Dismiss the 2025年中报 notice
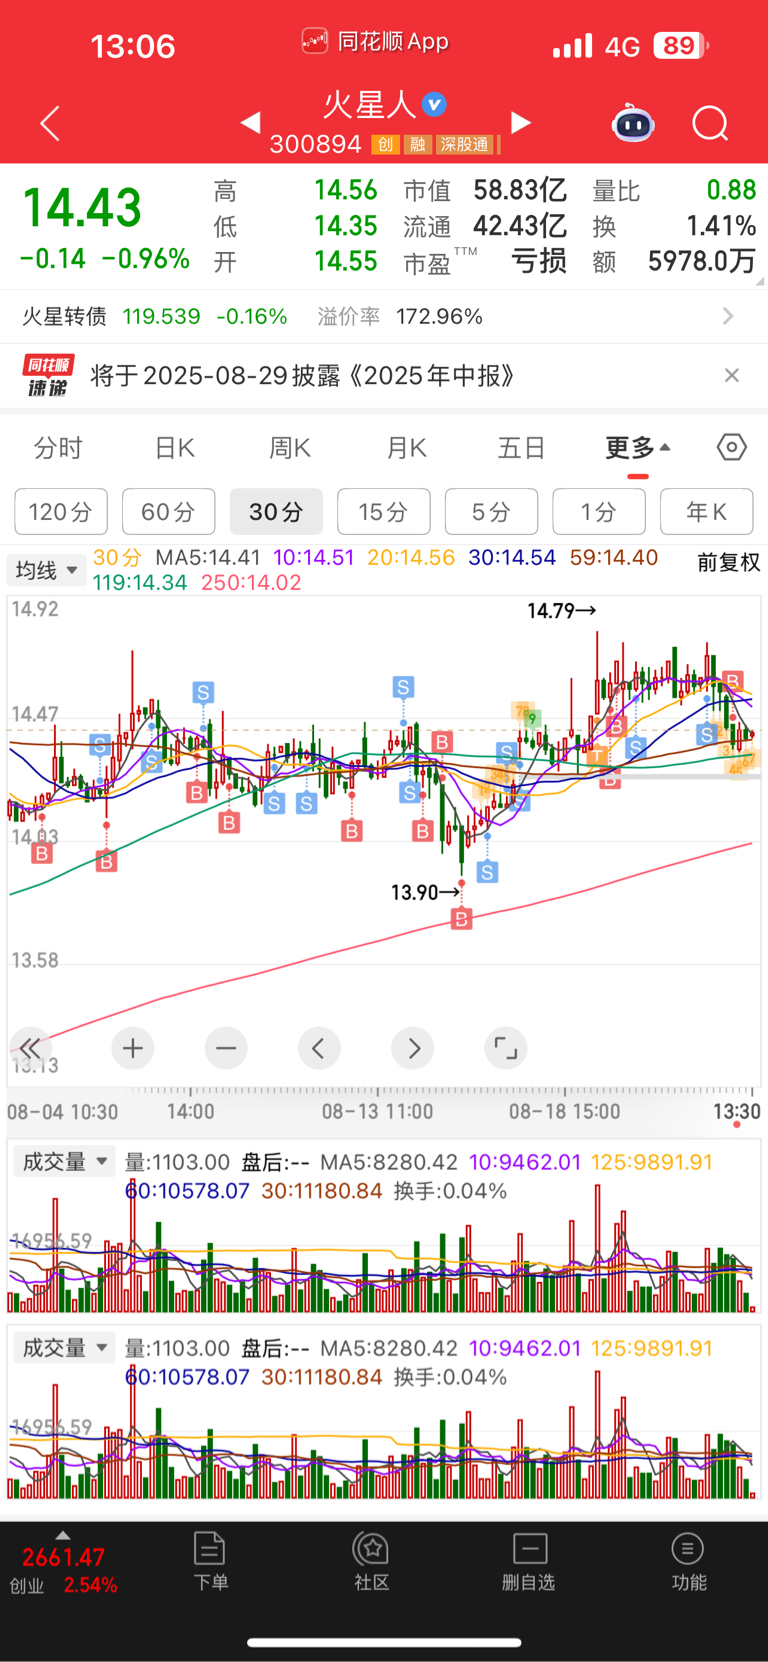The height and width of the screenshot is (1662, 768). [x=732, y=375]
